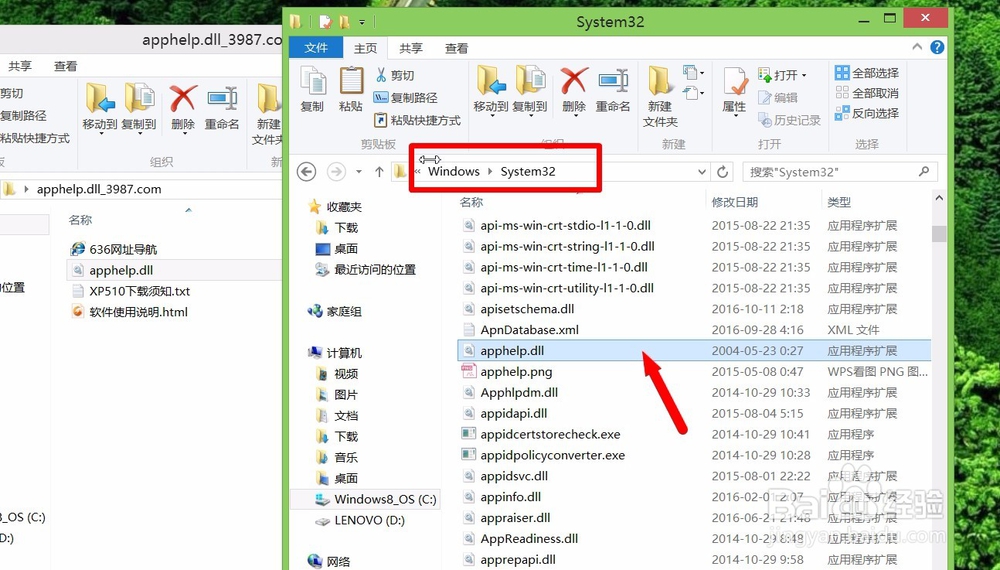1000x570 pixels.
Task: Click Up one level arrow in System32 window
Action: (379, 172)
